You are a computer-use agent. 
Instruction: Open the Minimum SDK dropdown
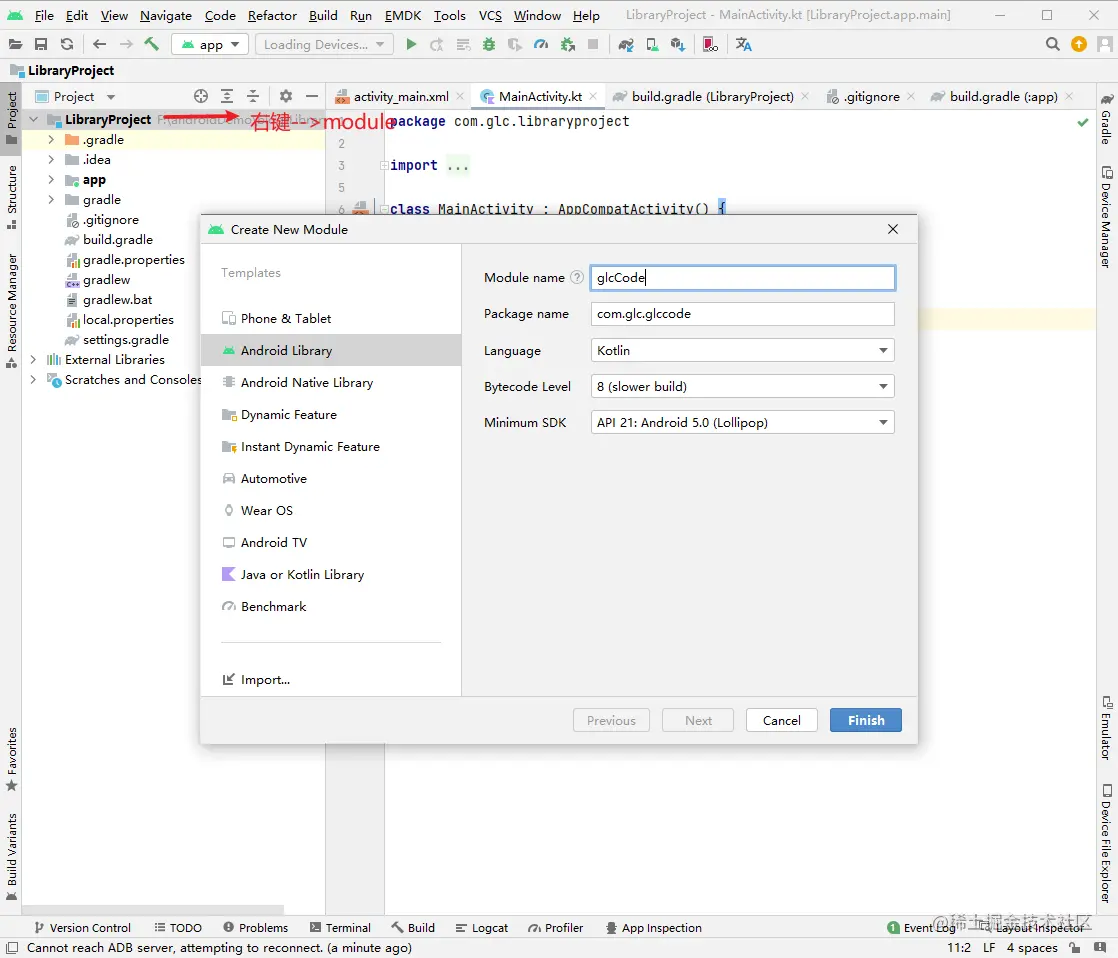click(742, 423)
